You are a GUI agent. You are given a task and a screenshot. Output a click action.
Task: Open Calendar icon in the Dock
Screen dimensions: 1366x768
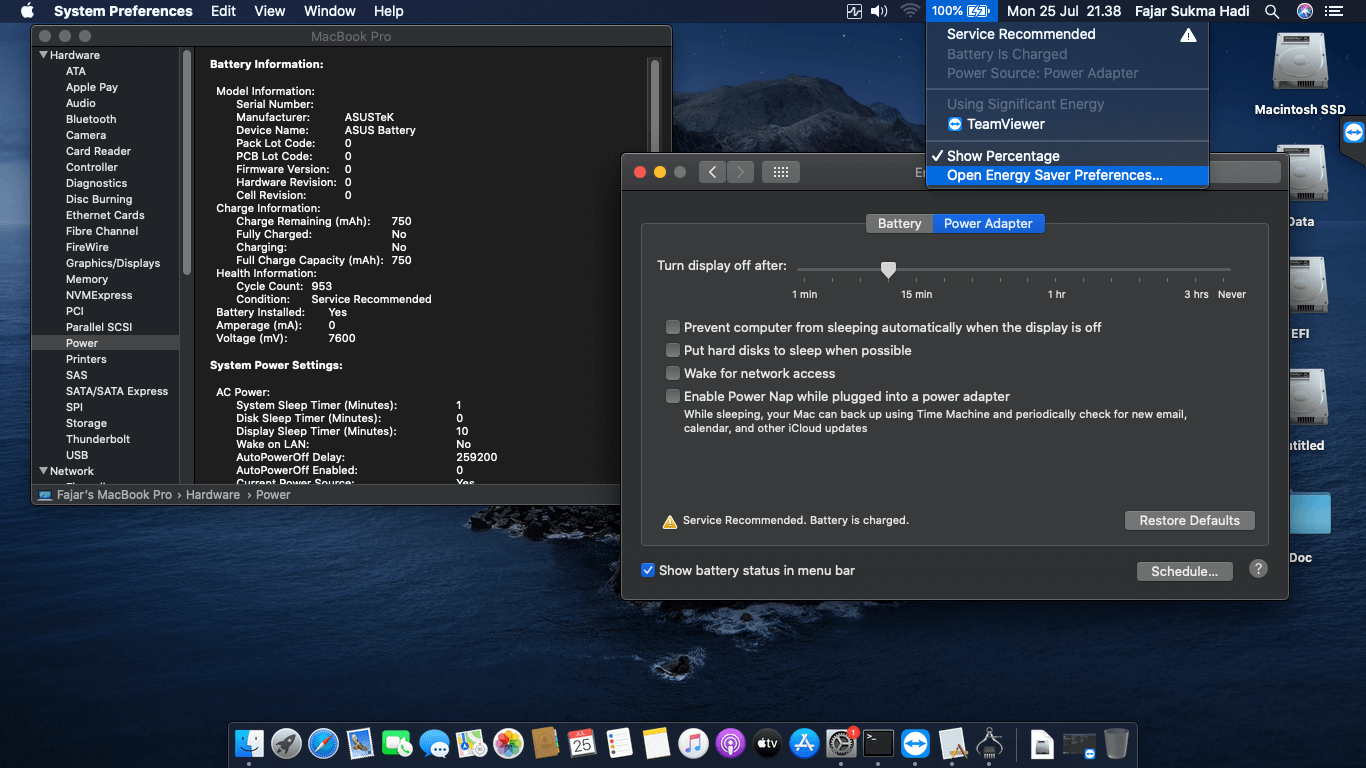(582, 743)
